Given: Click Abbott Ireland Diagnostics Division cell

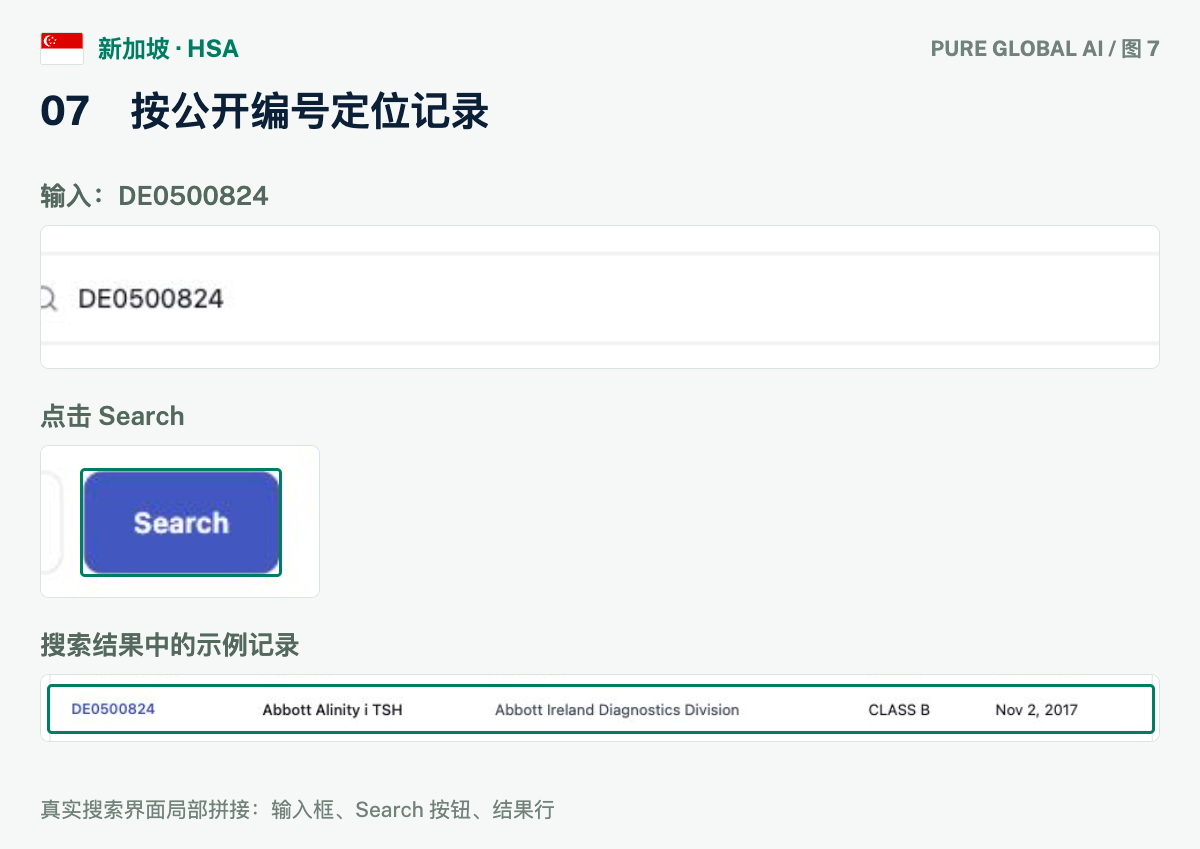Looking at the screenshot, I should click(x=617, y=710).
